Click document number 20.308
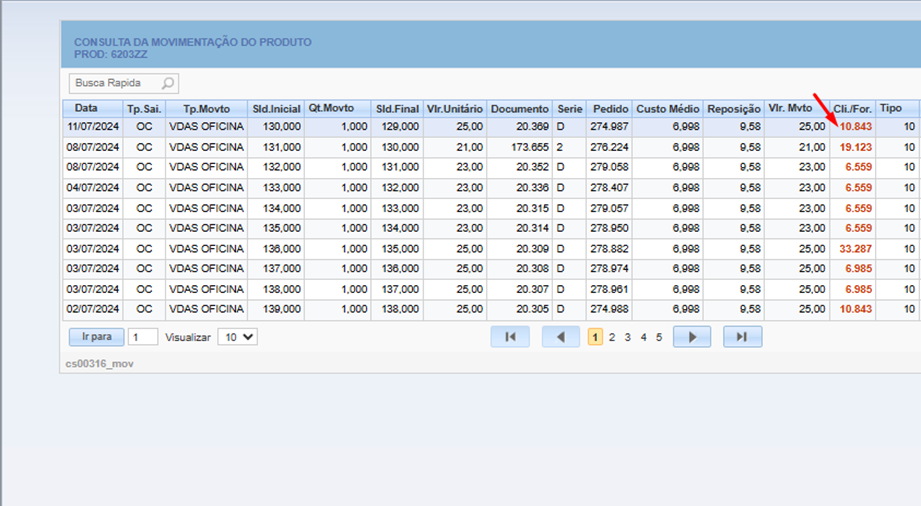 (x=532, y=269)
